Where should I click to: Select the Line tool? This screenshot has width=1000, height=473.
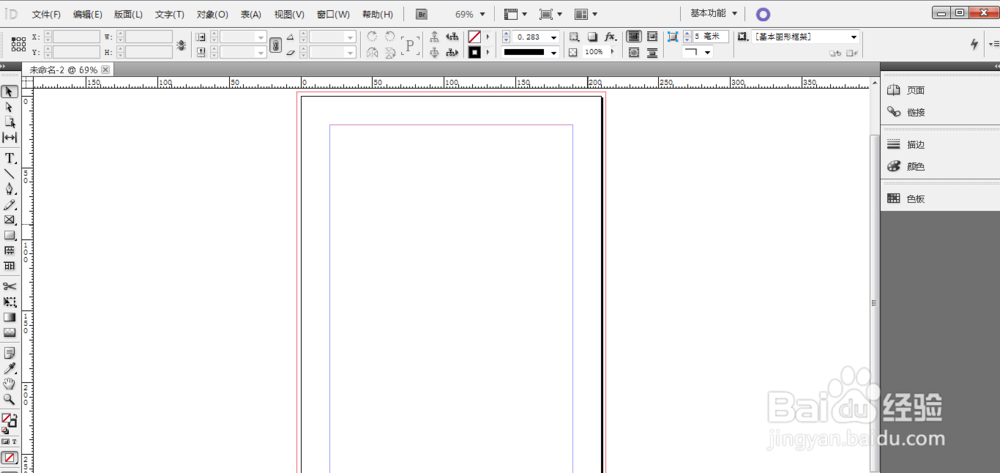click(9, 173)
